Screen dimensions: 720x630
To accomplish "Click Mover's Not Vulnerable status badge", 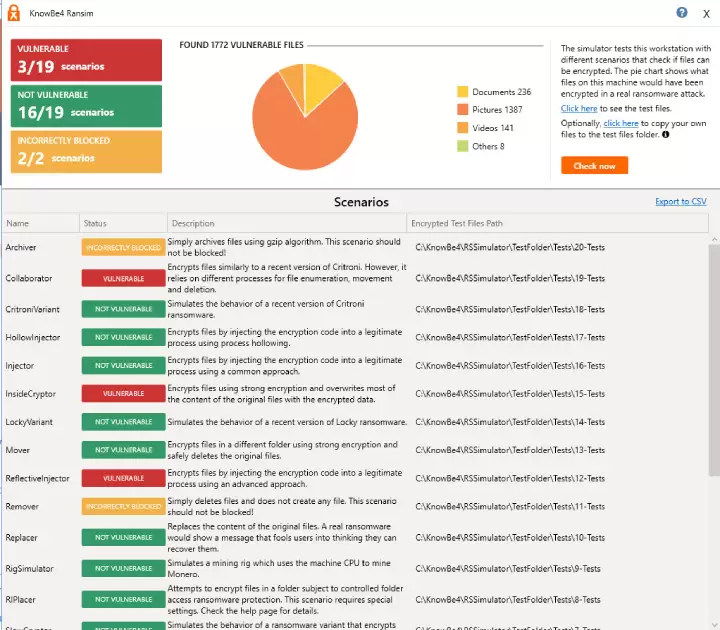I will 124,450.
